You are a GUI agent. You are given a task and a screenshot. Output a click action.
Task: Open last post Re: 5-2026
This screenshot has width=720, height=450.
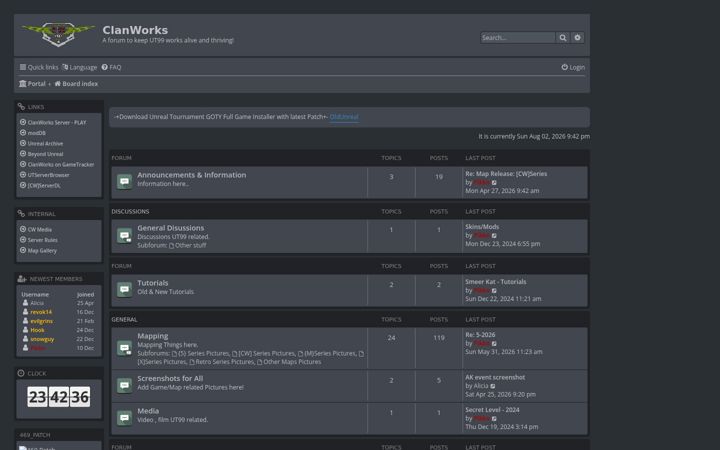[480, 335]
